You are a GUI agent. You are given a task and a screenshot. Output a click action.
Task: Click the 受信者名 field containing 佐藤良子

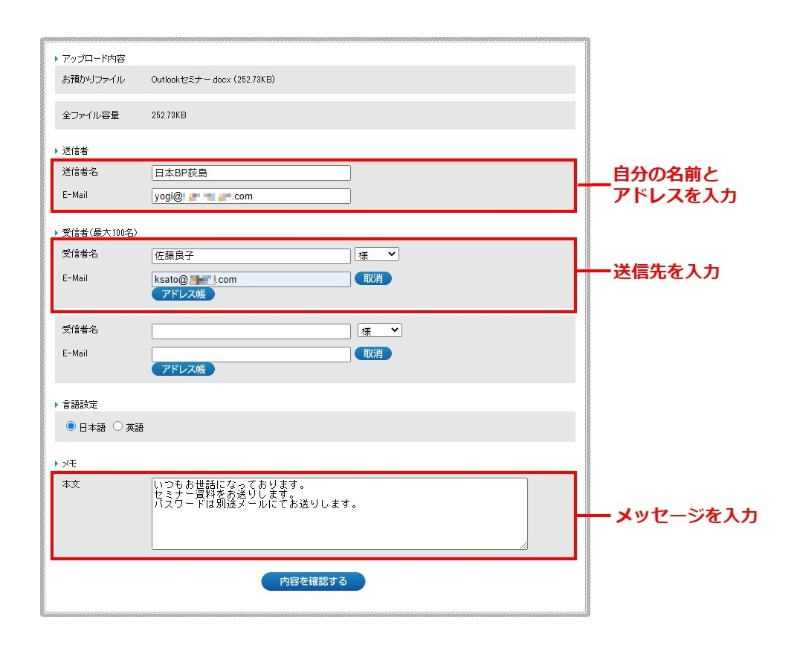pyautogui.click(x=251, y=255)
